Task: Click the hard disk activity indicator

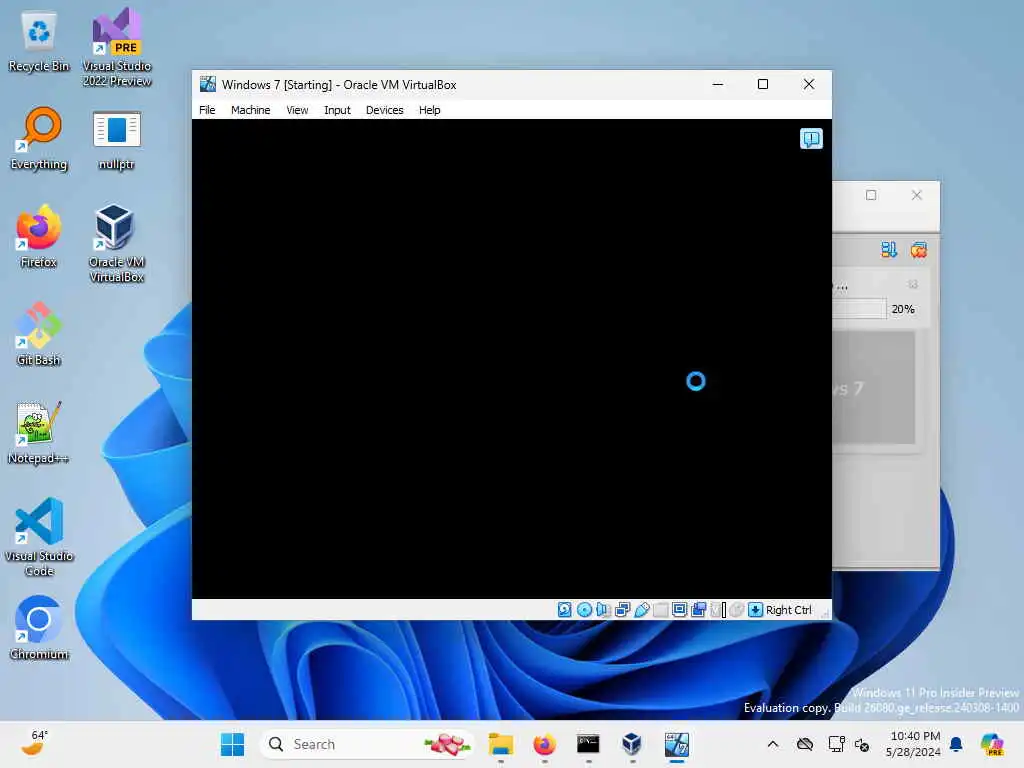Action: tap(565, 610)
